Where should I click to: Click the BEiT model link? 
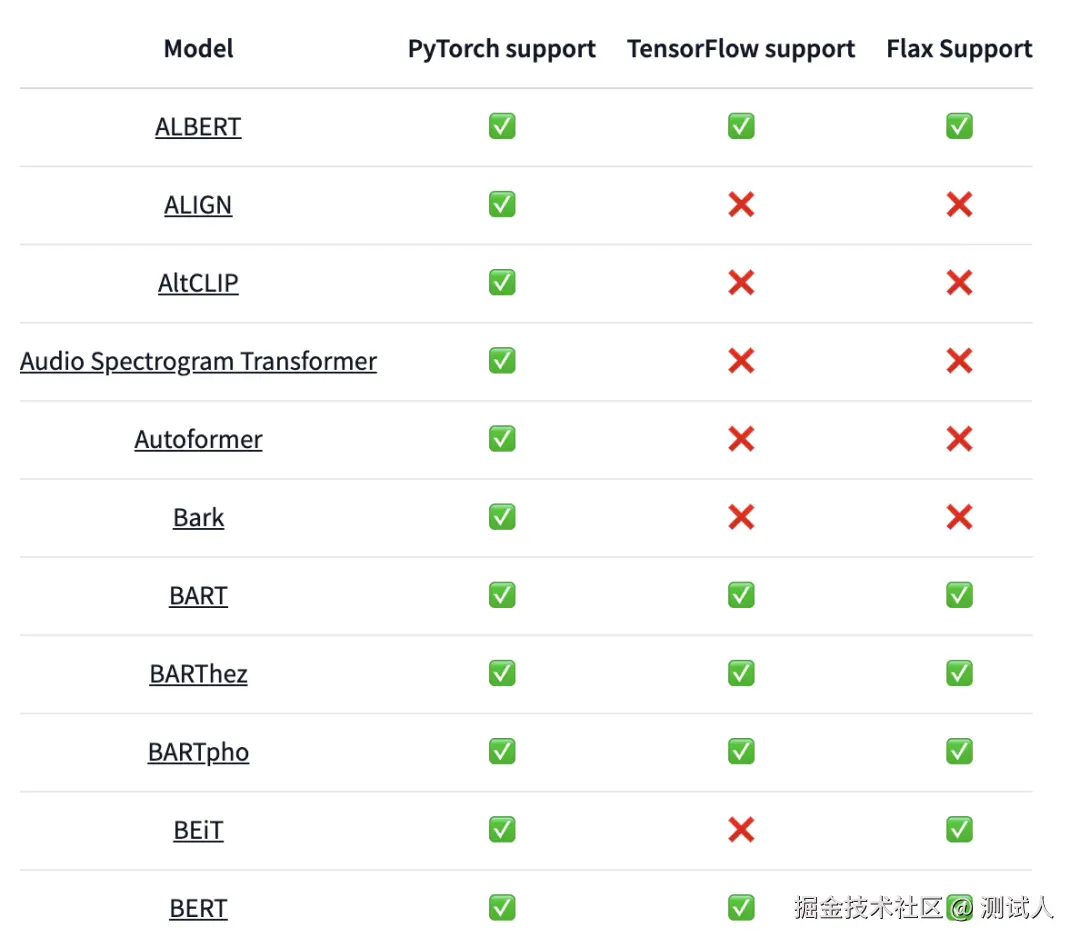pos(198,830)
